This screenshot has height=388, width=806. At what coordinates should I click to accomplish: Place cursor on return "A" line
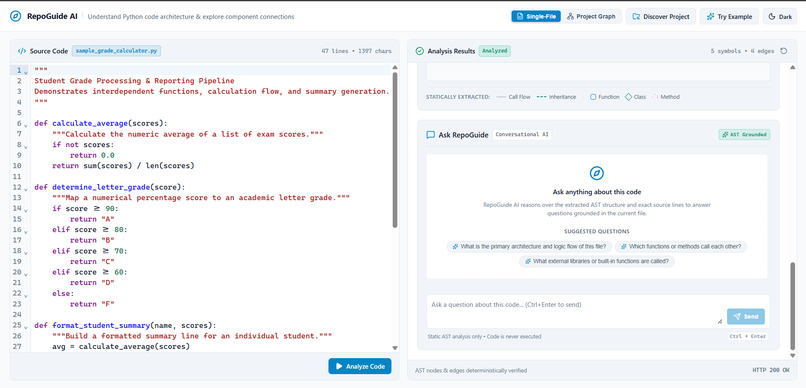[x=92, y=219]
